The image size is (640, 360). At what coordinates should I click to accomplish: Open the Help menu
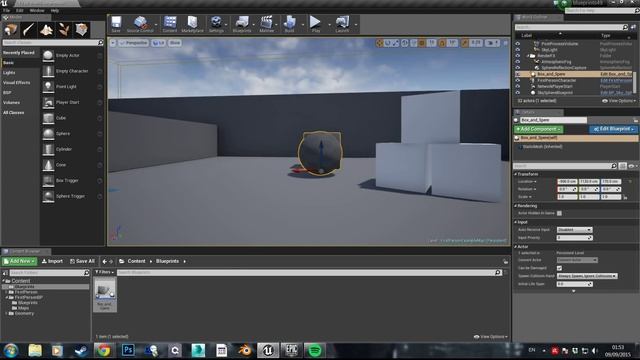point(55,10)
